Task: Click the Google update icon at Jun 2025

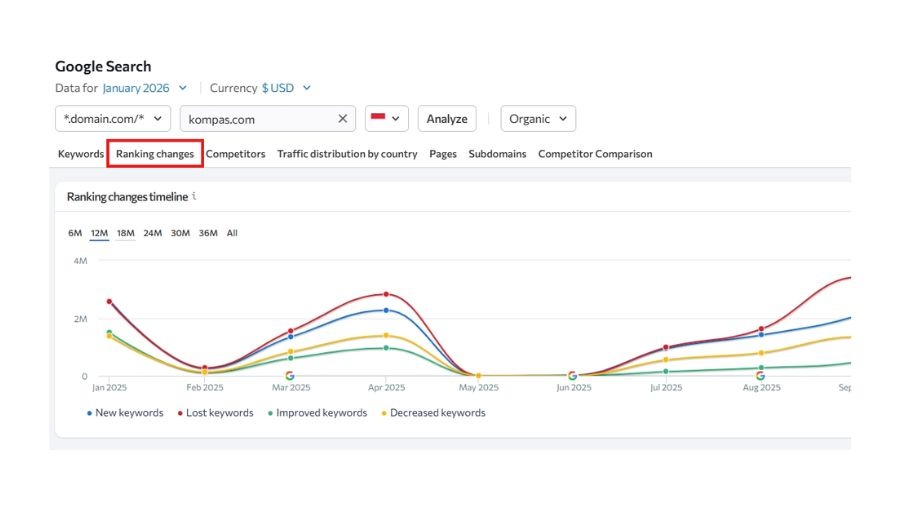Action: click(x=572, y=376)
